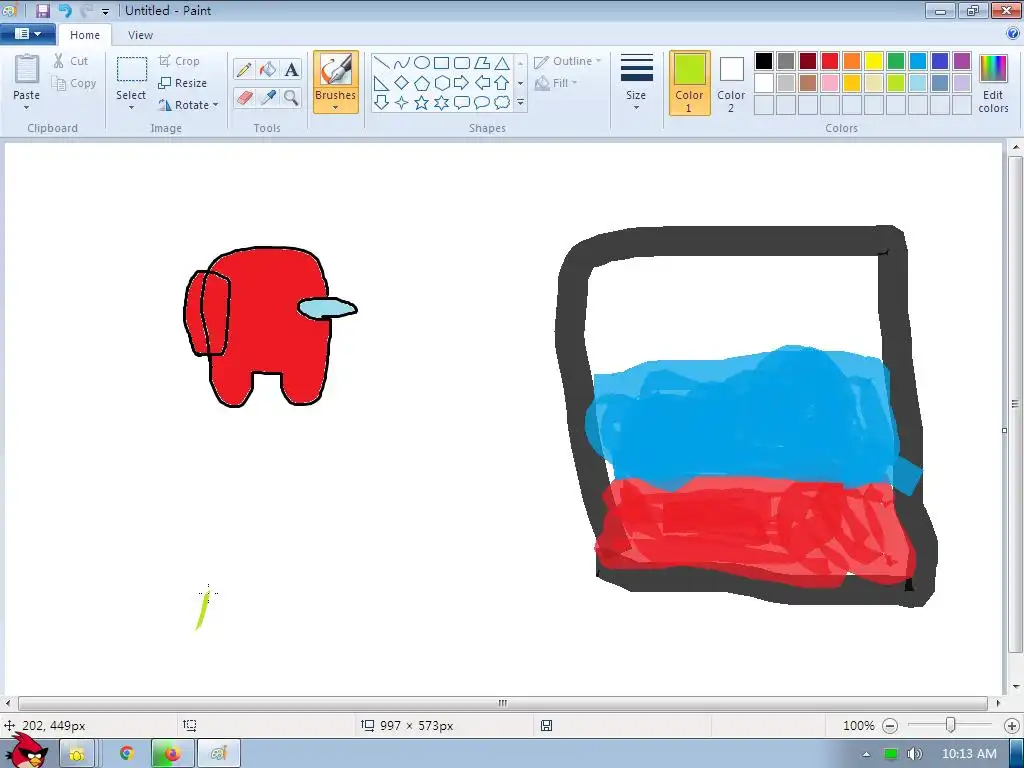Image resolution: width=1024 pixels, height=768 pixels.
Task: Open the Customize Quick Access Toolbar arrow
Action: [x=105, y=11]
